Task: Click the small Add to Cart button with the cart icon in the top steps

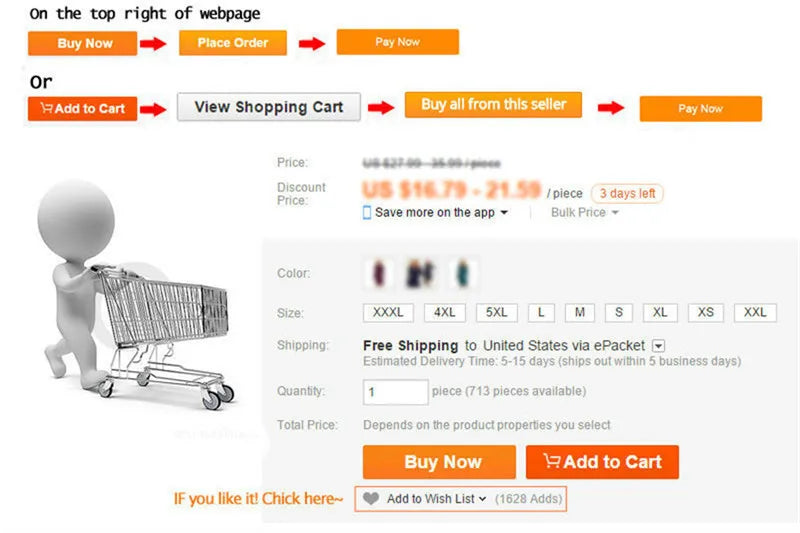Action: pyautogui.click(x=82, y=108)
